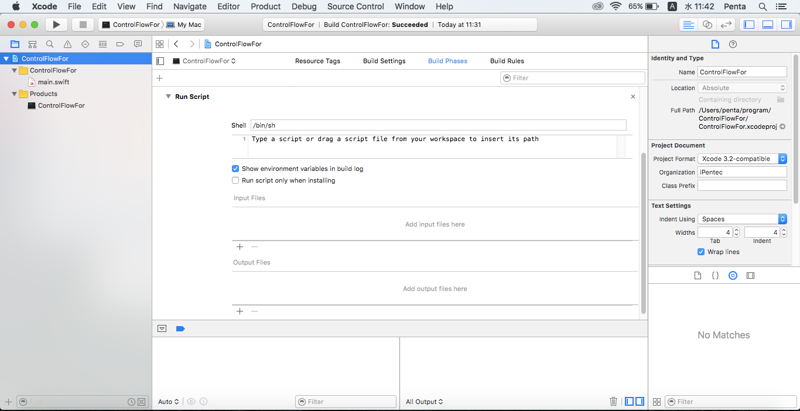800x411 pixels.
Task: Collapse the ControlFlowFor project root
Action: (x=6, y=59)
